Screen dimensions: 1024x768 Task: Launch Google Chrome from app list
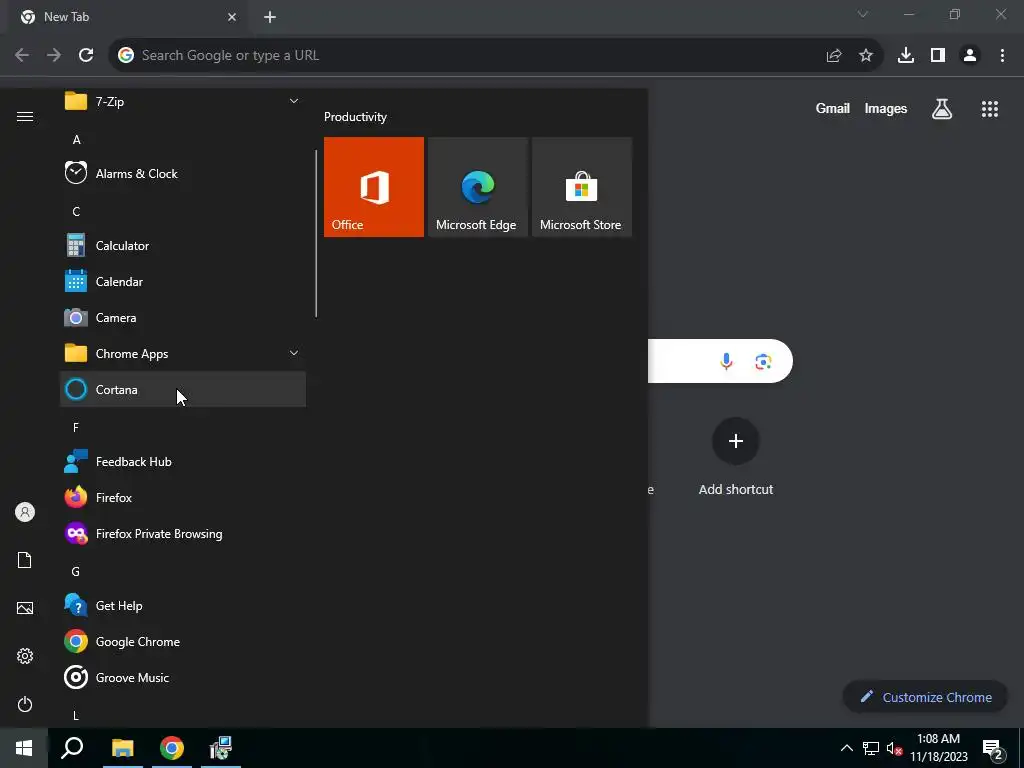(x=183, y=641)
